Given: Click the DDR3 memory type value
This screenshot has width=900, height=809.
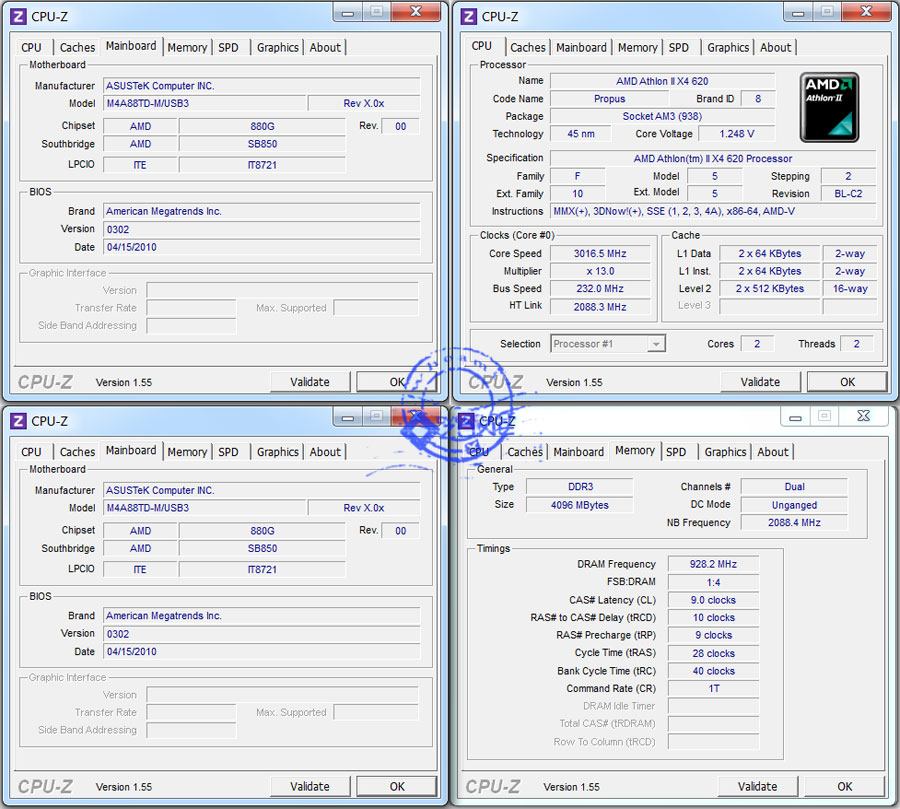Looking at the screenshot, I should pos(580,486).
